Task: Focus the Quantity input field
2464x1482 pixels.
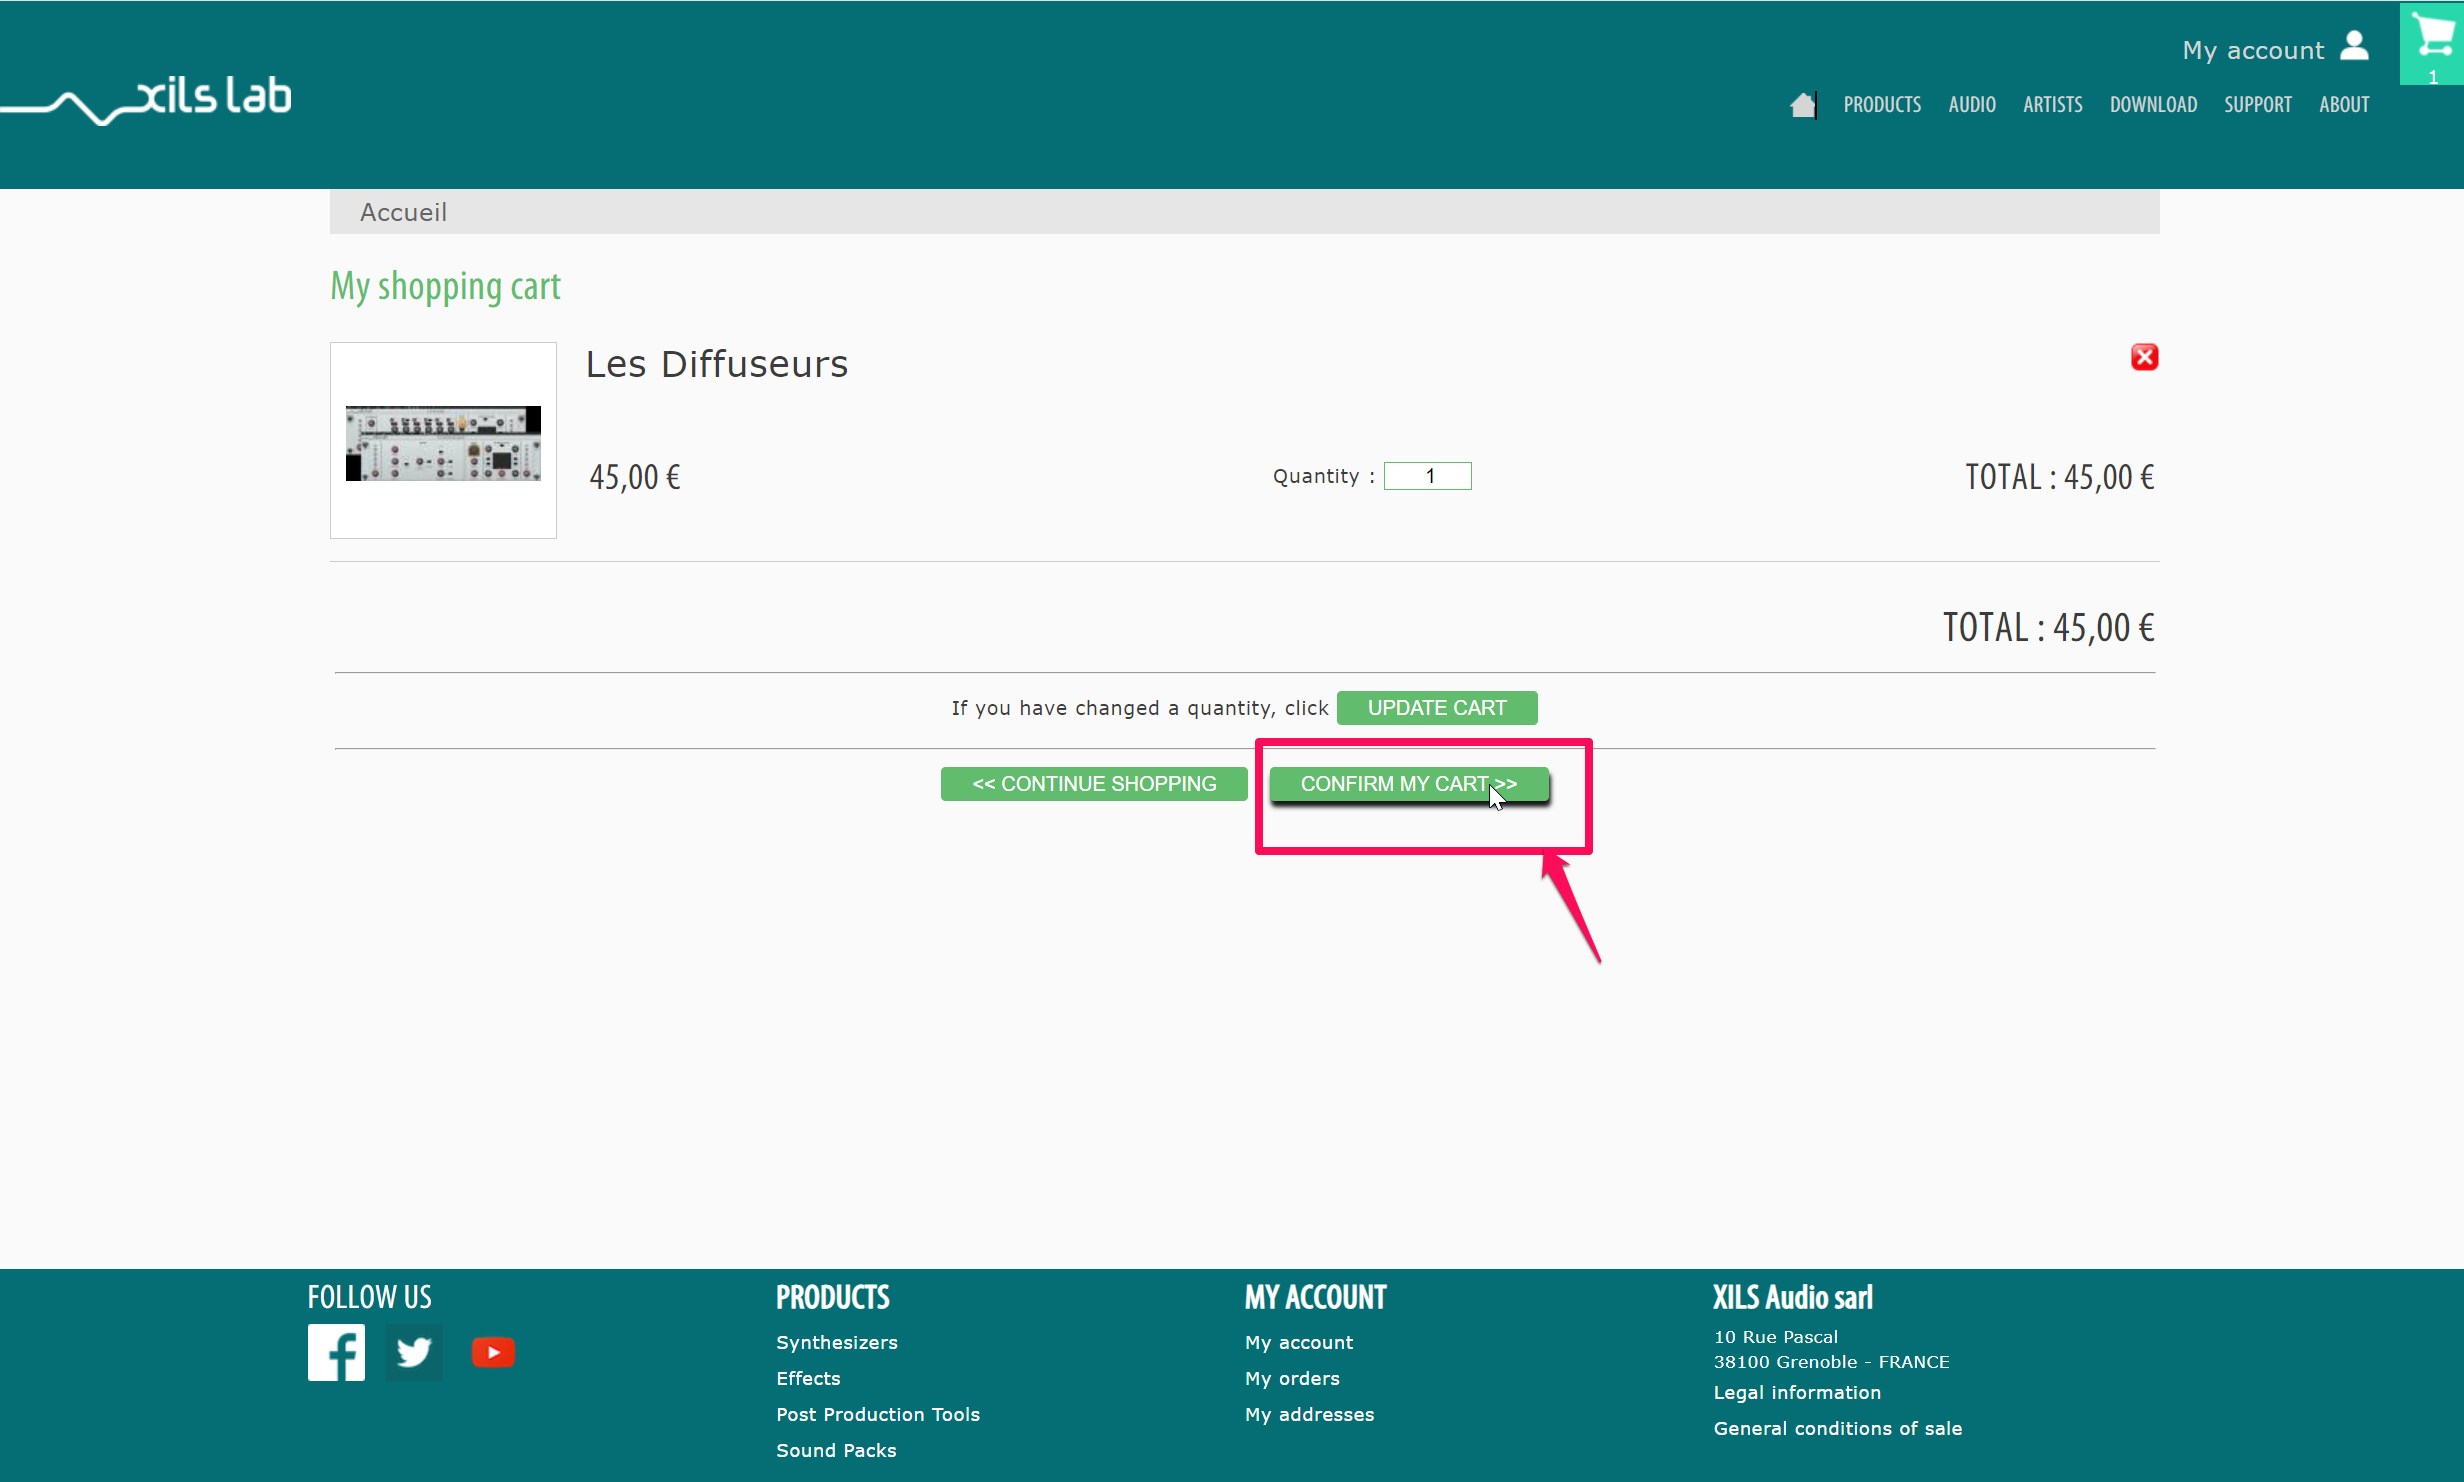Action: click(1427, 476)
